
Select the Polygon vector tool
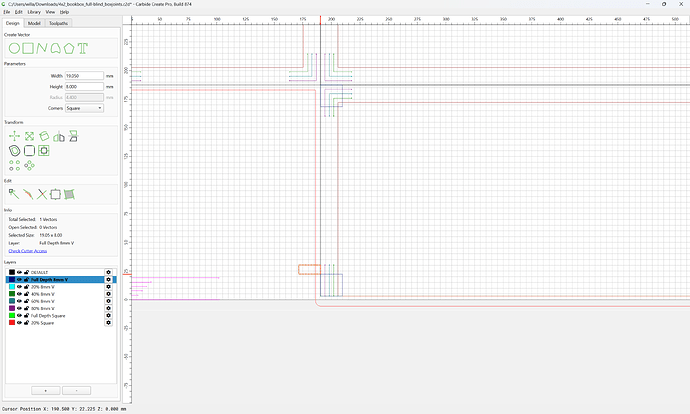[69, 48]
